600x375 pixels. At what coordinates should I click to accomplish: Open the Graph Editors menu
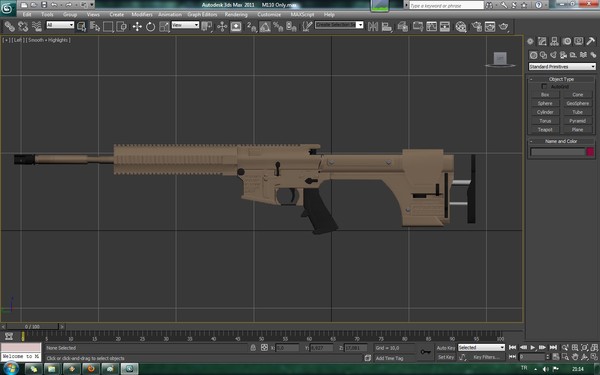coord(202,15)
